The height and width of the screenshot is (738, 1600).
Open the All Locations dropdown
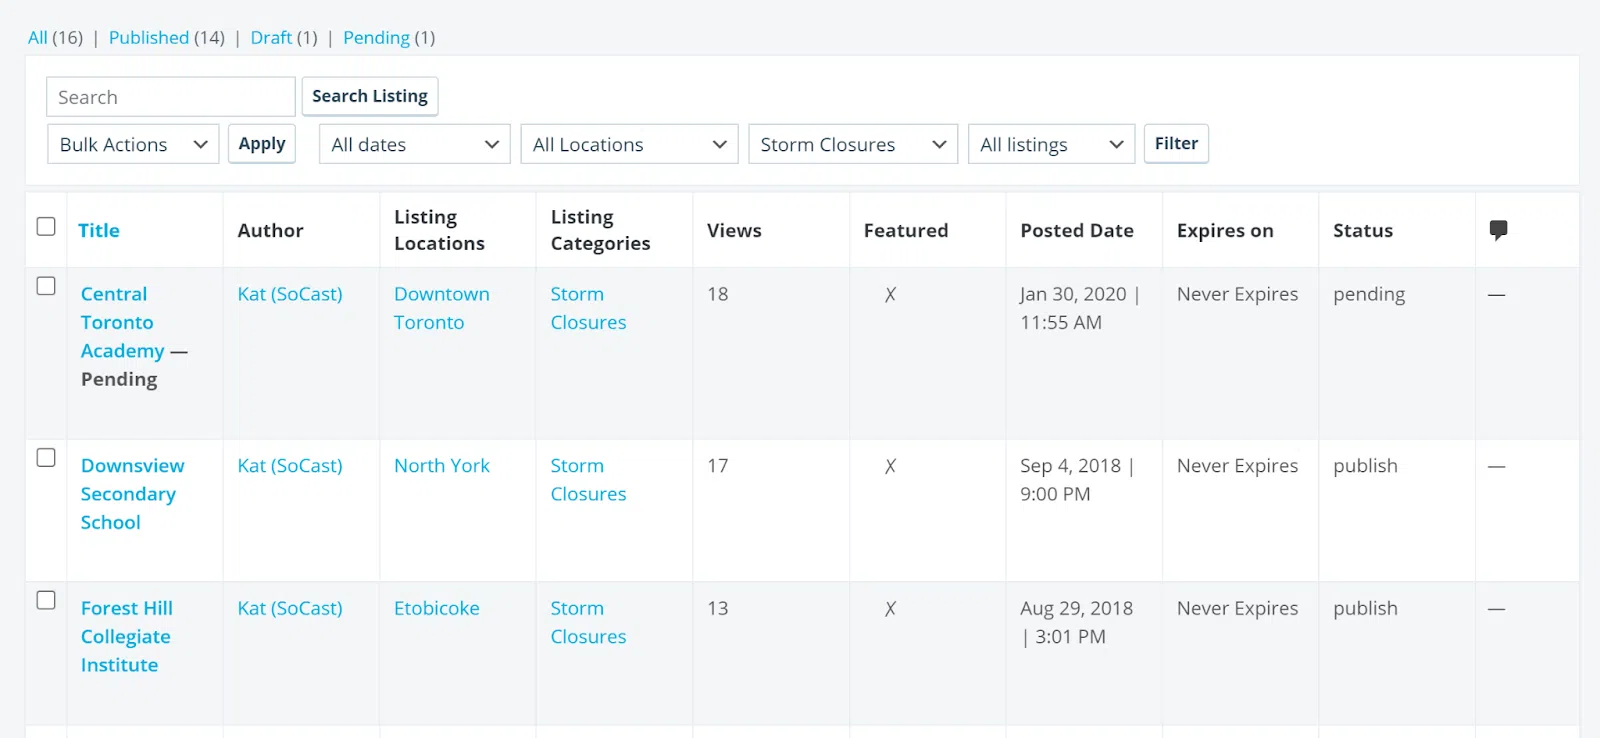point(629,144)
